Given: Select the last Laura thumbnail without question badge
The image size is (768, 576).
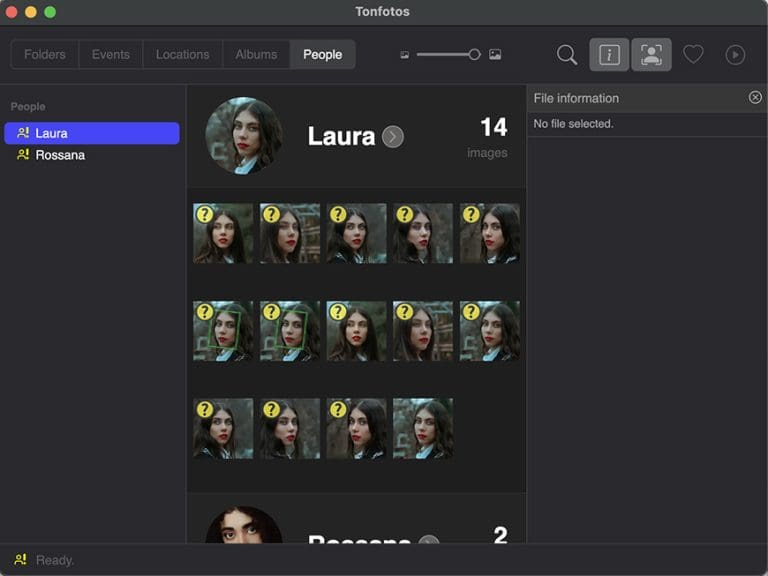Looking at the screenshot, I should [x=423, y=429].
